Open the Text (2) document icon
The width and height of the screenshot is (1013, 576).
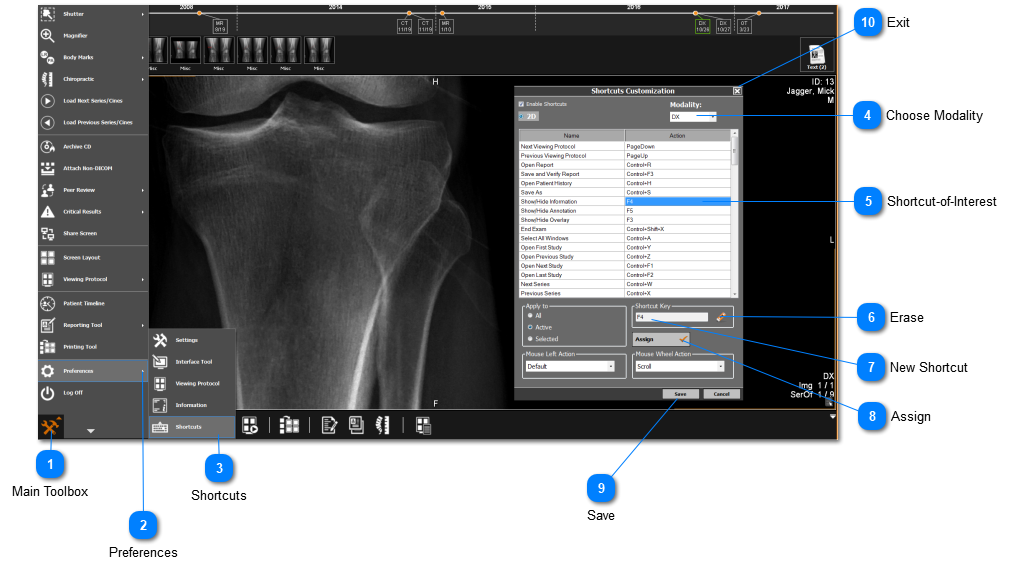coord(816,55)
